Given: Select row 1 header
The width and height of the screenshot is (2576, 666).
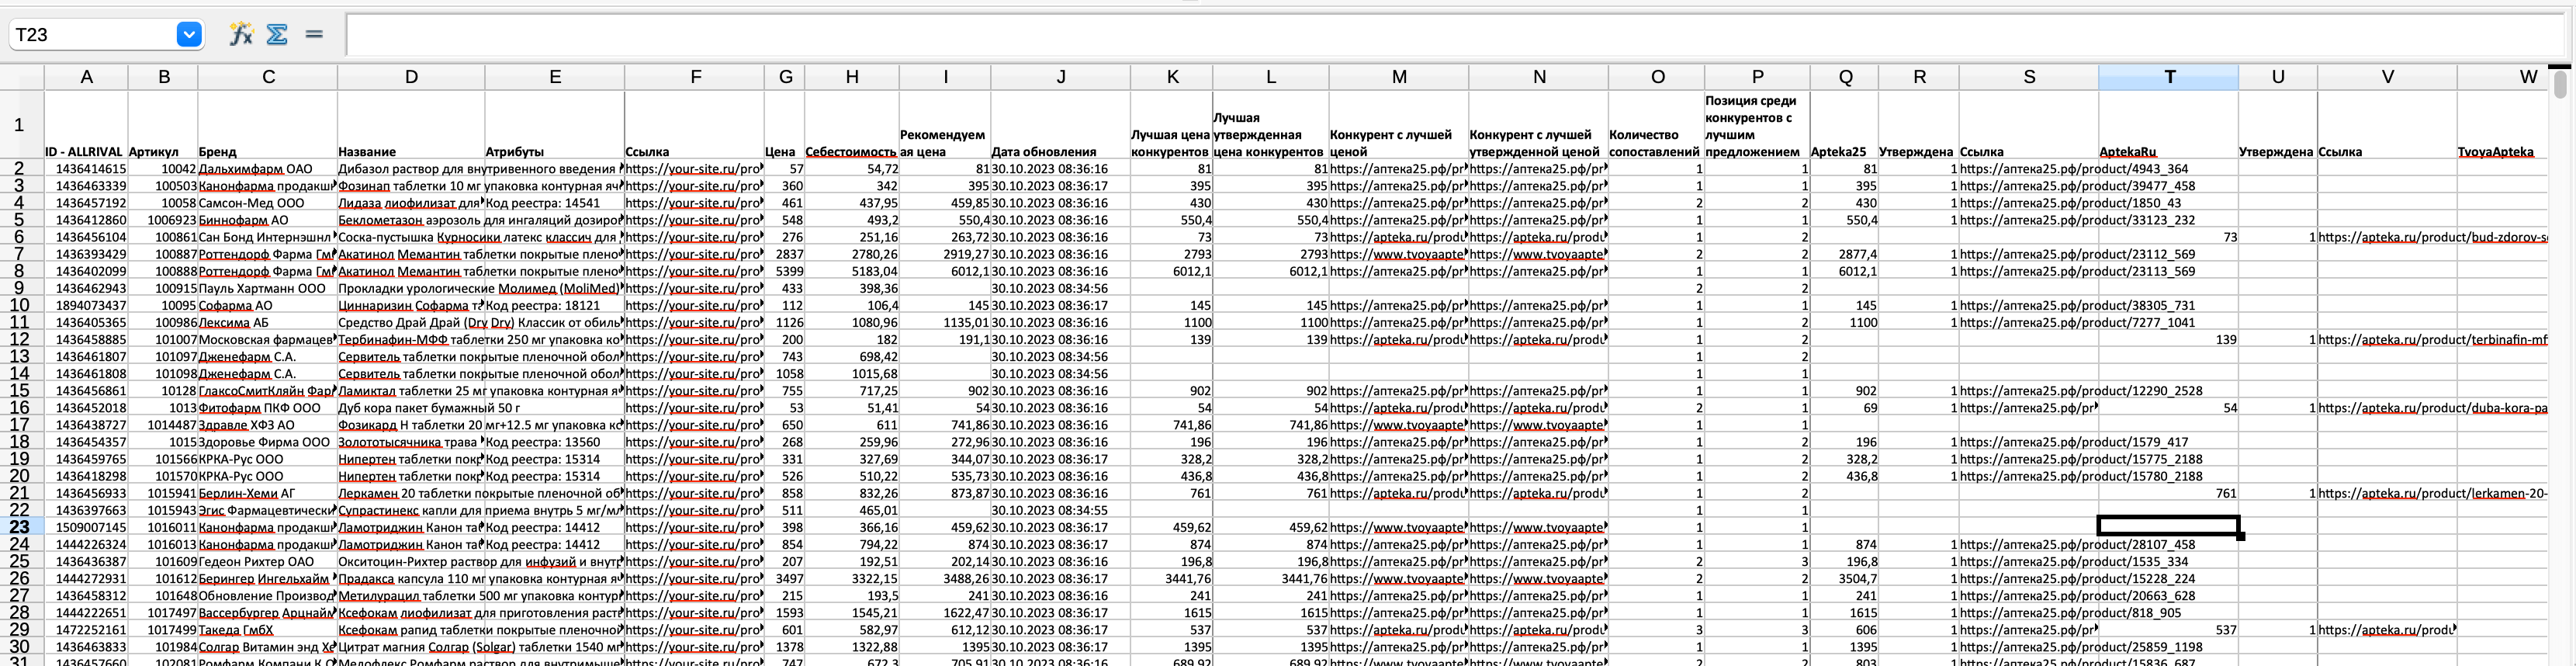Looking at the screenshot, I should point(20,125).
